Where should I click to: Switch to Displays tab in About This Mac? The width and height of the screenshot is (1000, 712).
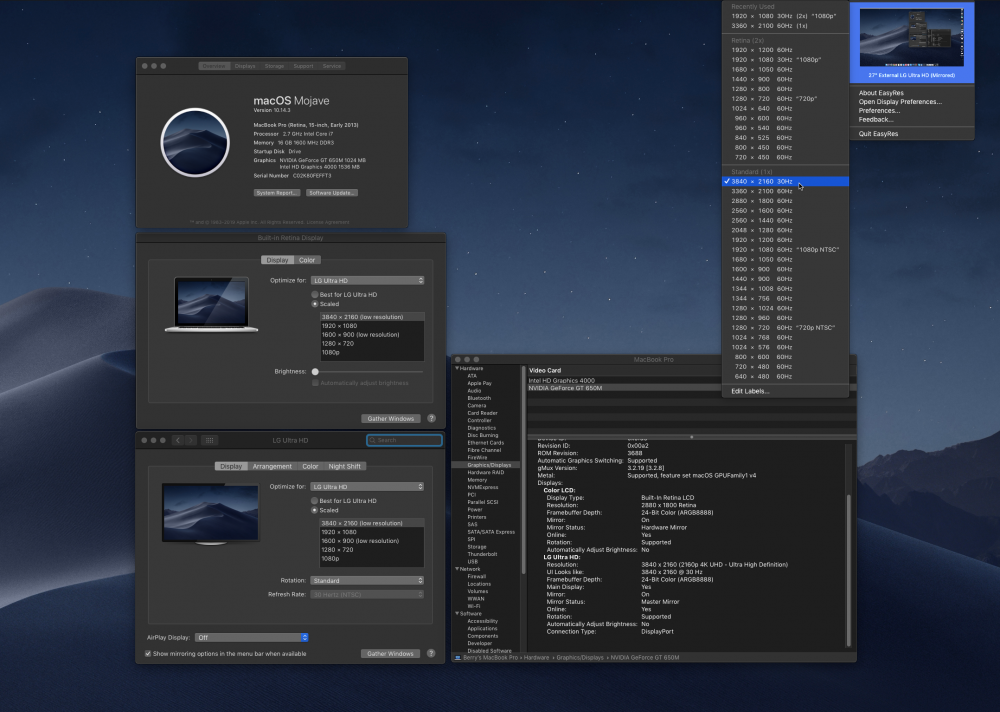tap(245, 66)
